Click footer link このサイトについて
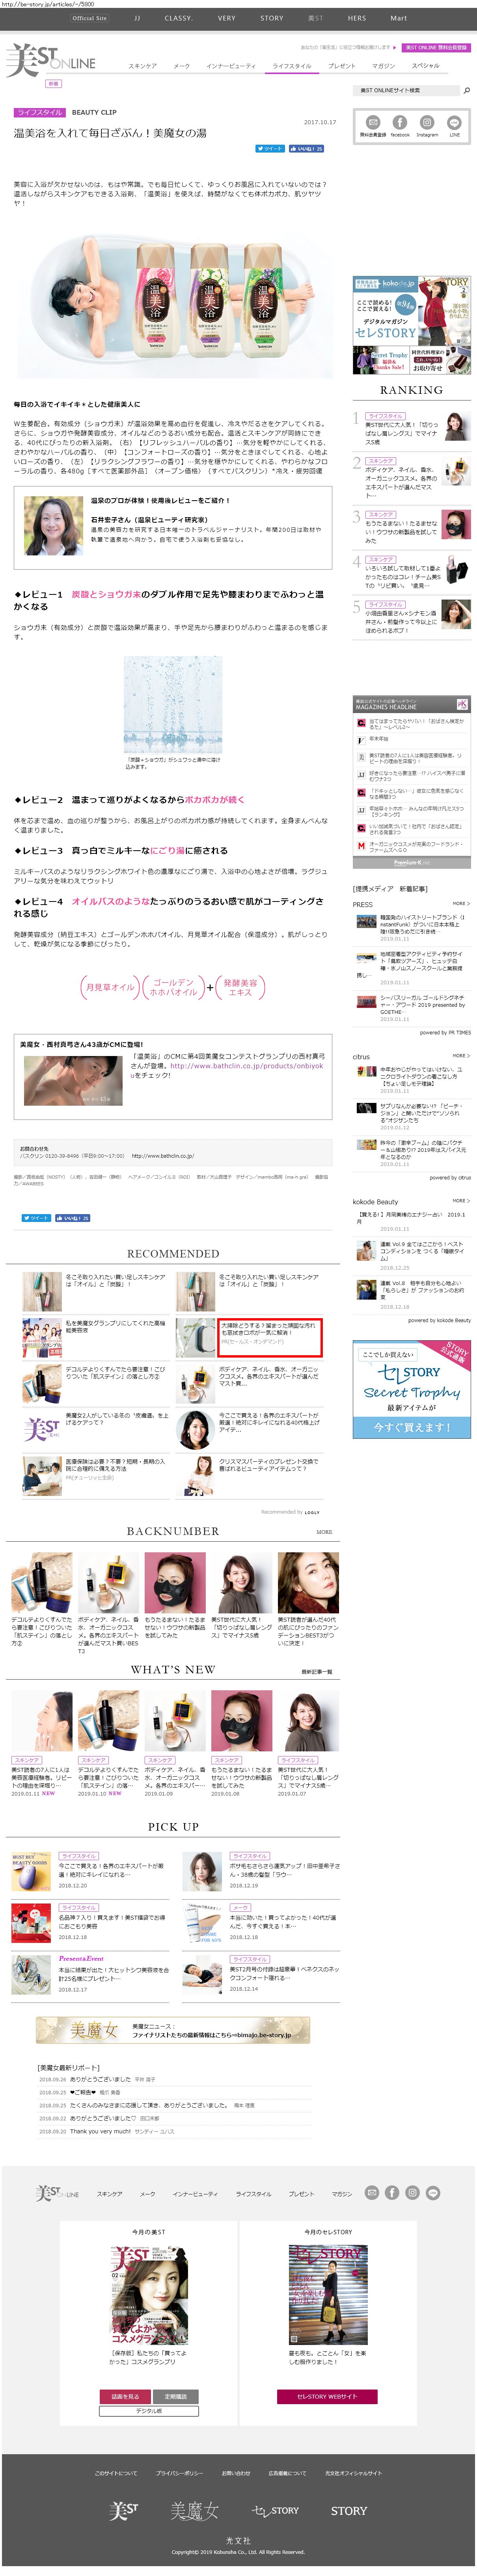The width and height of the screenshot is (477, 2576). 116,2473
